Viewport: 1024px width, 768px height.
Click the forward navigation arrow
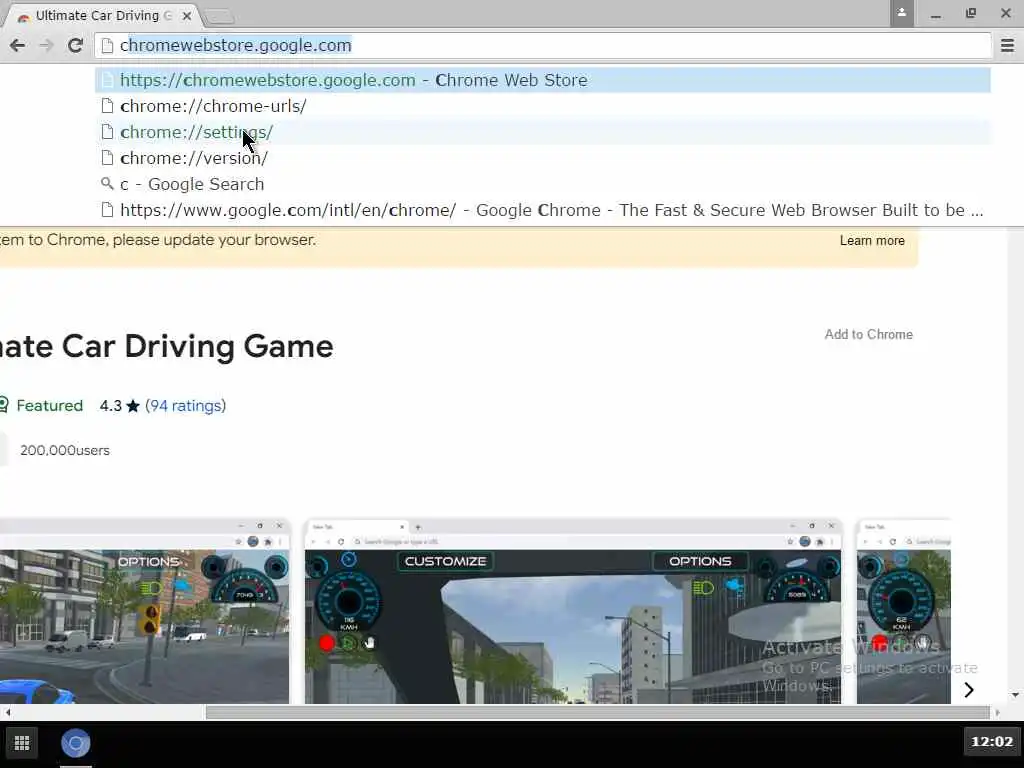(46, 45)
